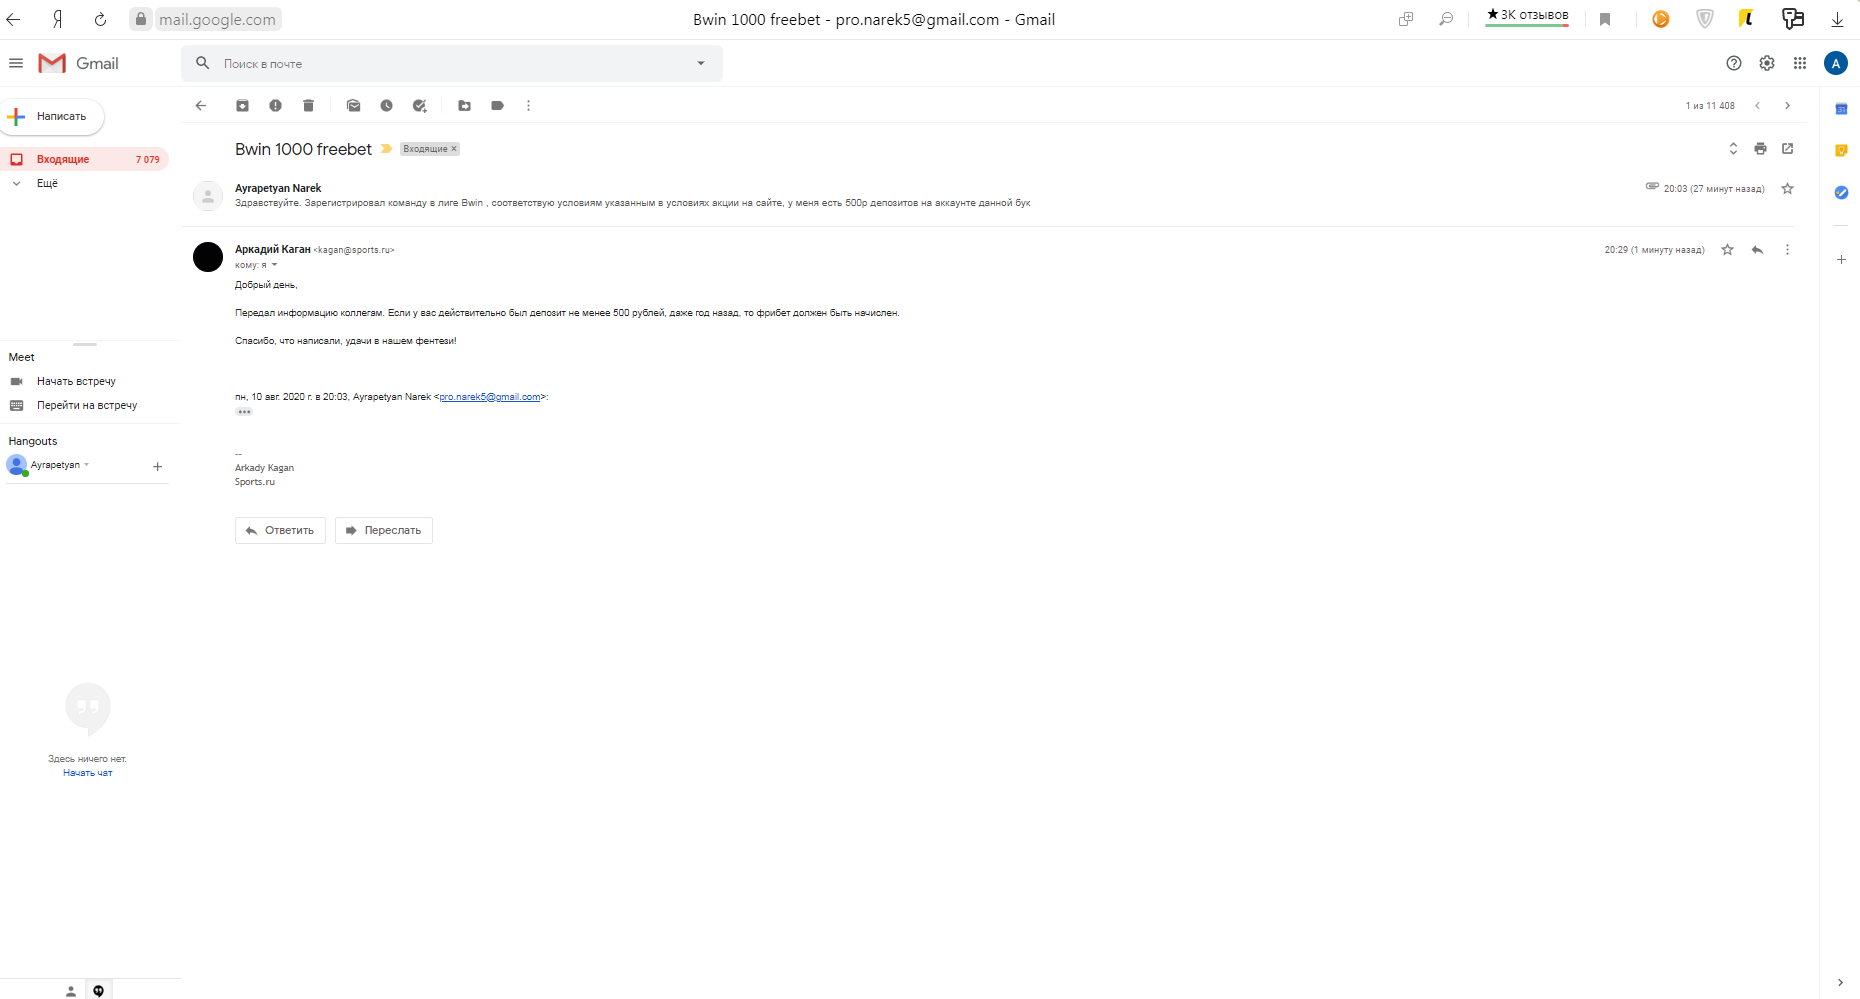Print all messages in the thread
The image size is (1860, 999).
(x=1760, y=149)
